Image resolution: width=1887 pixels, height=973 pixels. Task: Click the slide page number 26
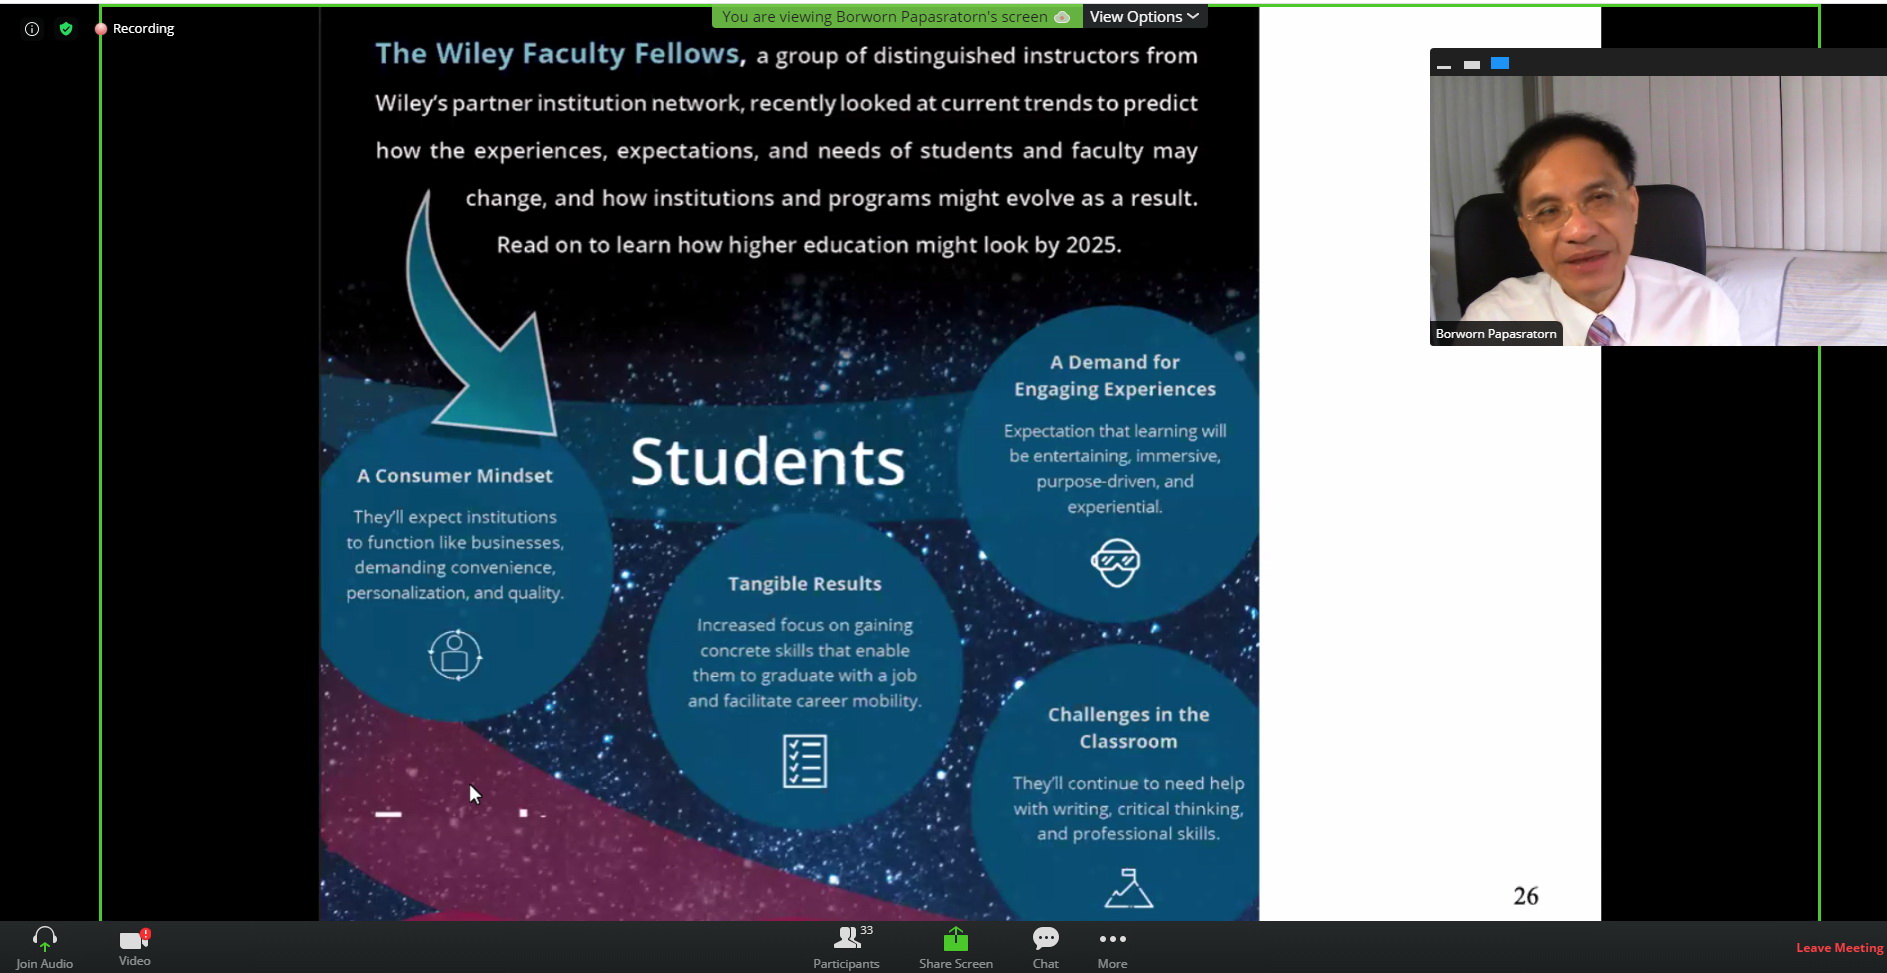click(1526, 896)
